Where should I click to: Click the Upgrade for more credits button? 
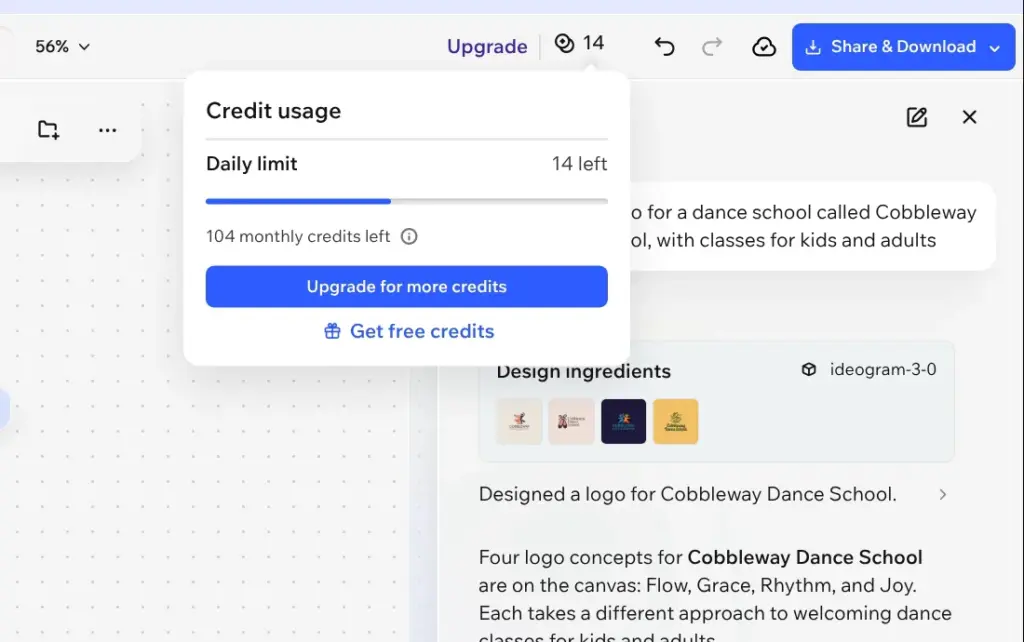pos(407,287)
